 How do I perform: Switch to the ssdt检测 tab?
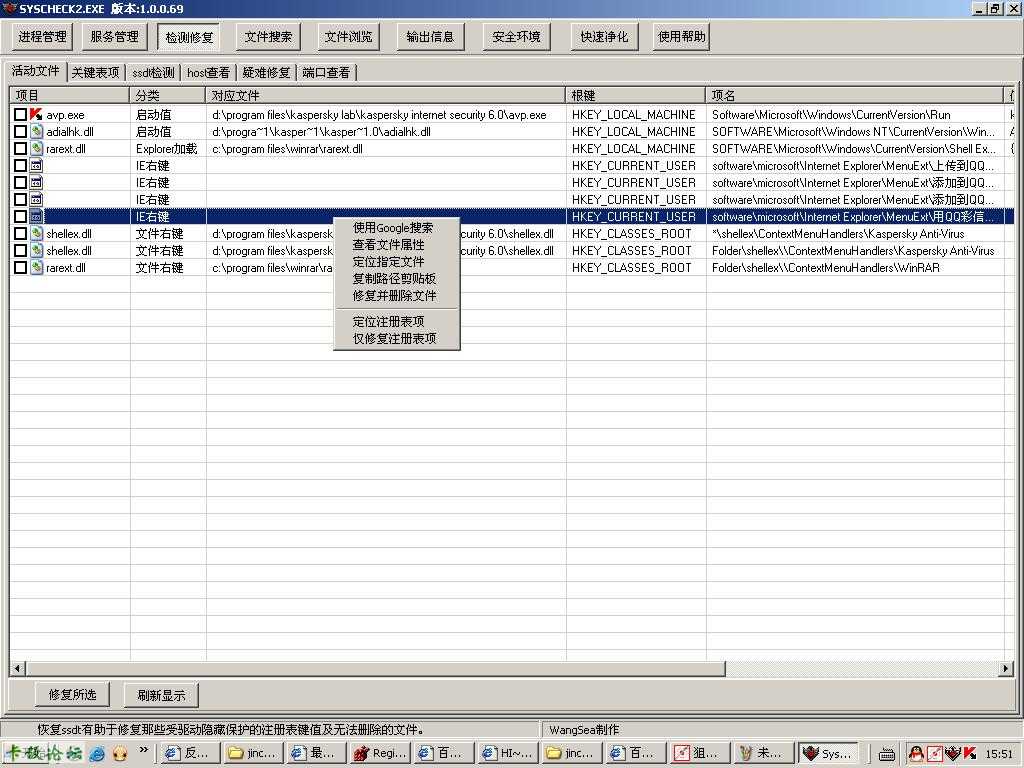click(x=153, y=72)
